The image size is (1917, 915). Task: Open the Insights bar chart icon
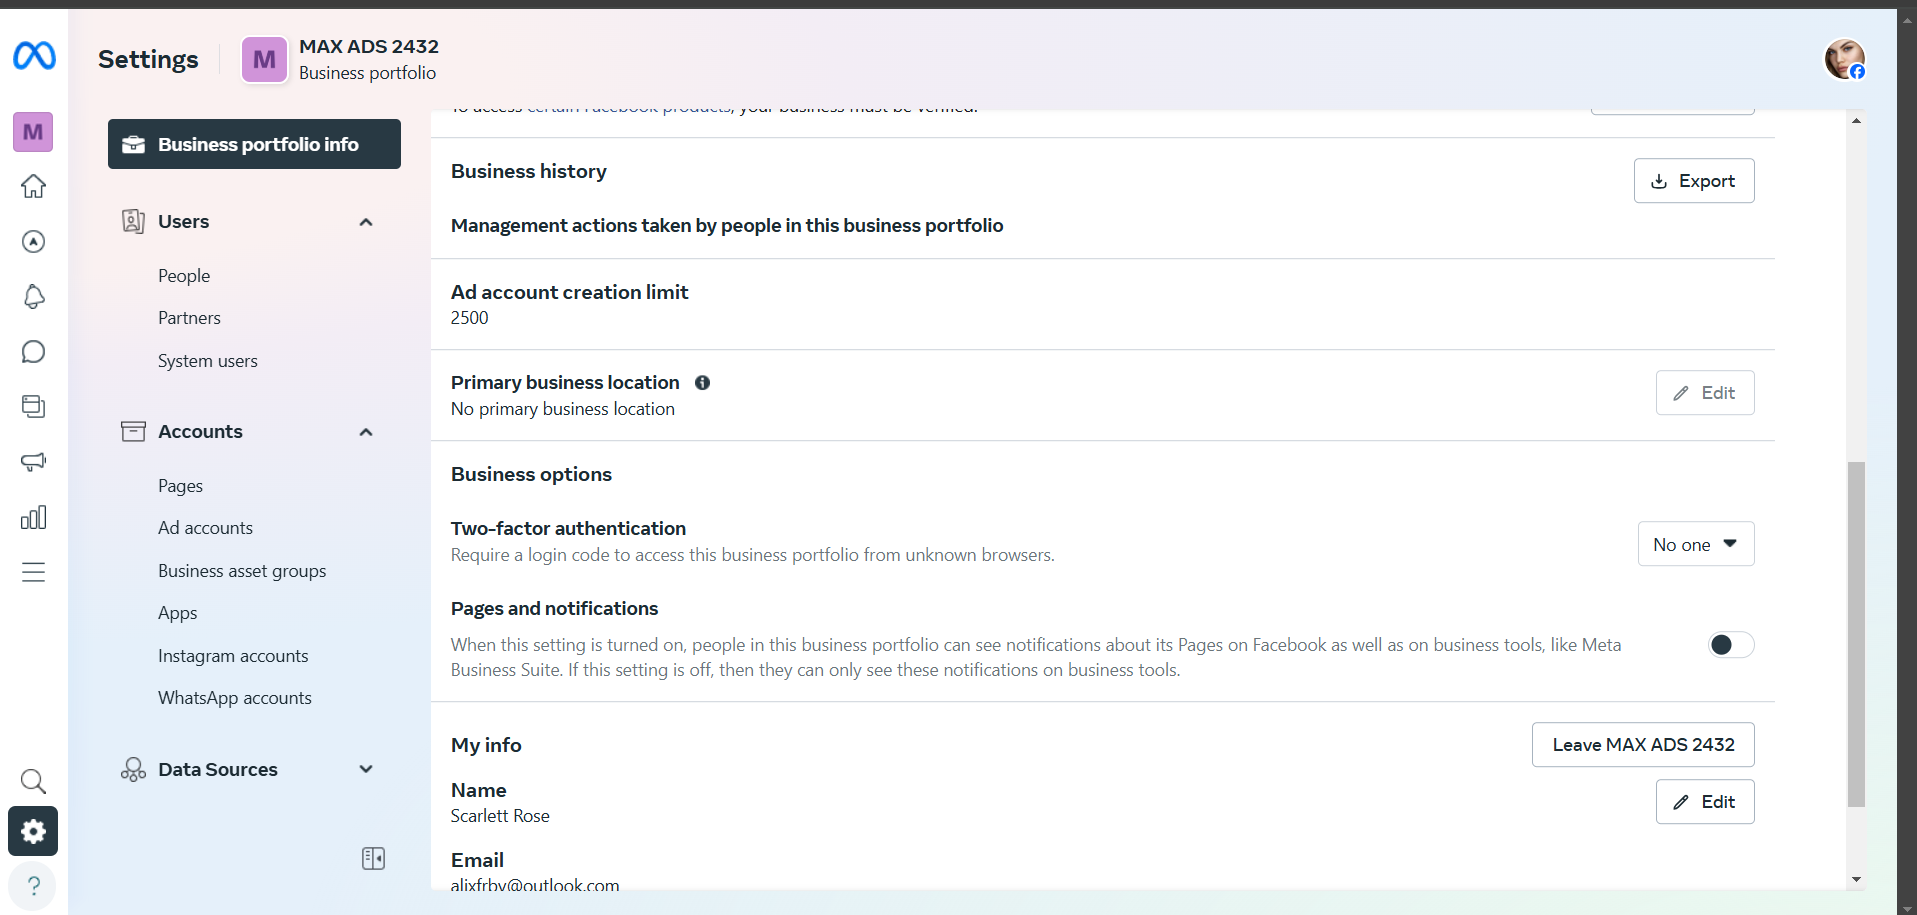tap(33, 517)
